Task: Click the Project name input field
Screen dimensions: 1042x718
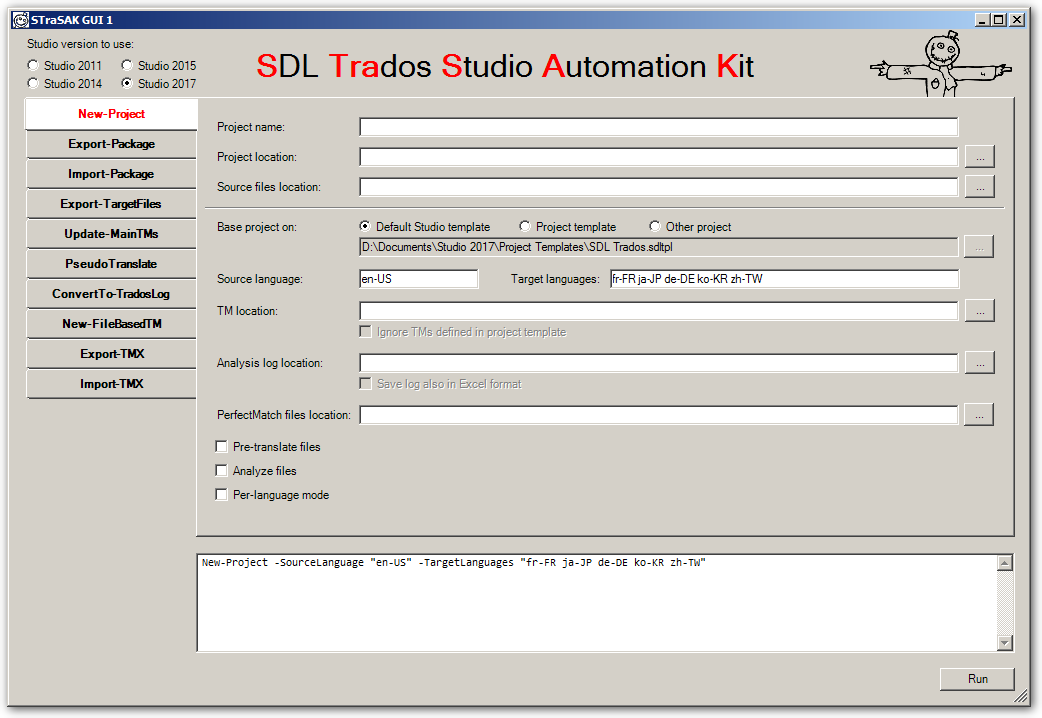Action: [x=659, y=127]
